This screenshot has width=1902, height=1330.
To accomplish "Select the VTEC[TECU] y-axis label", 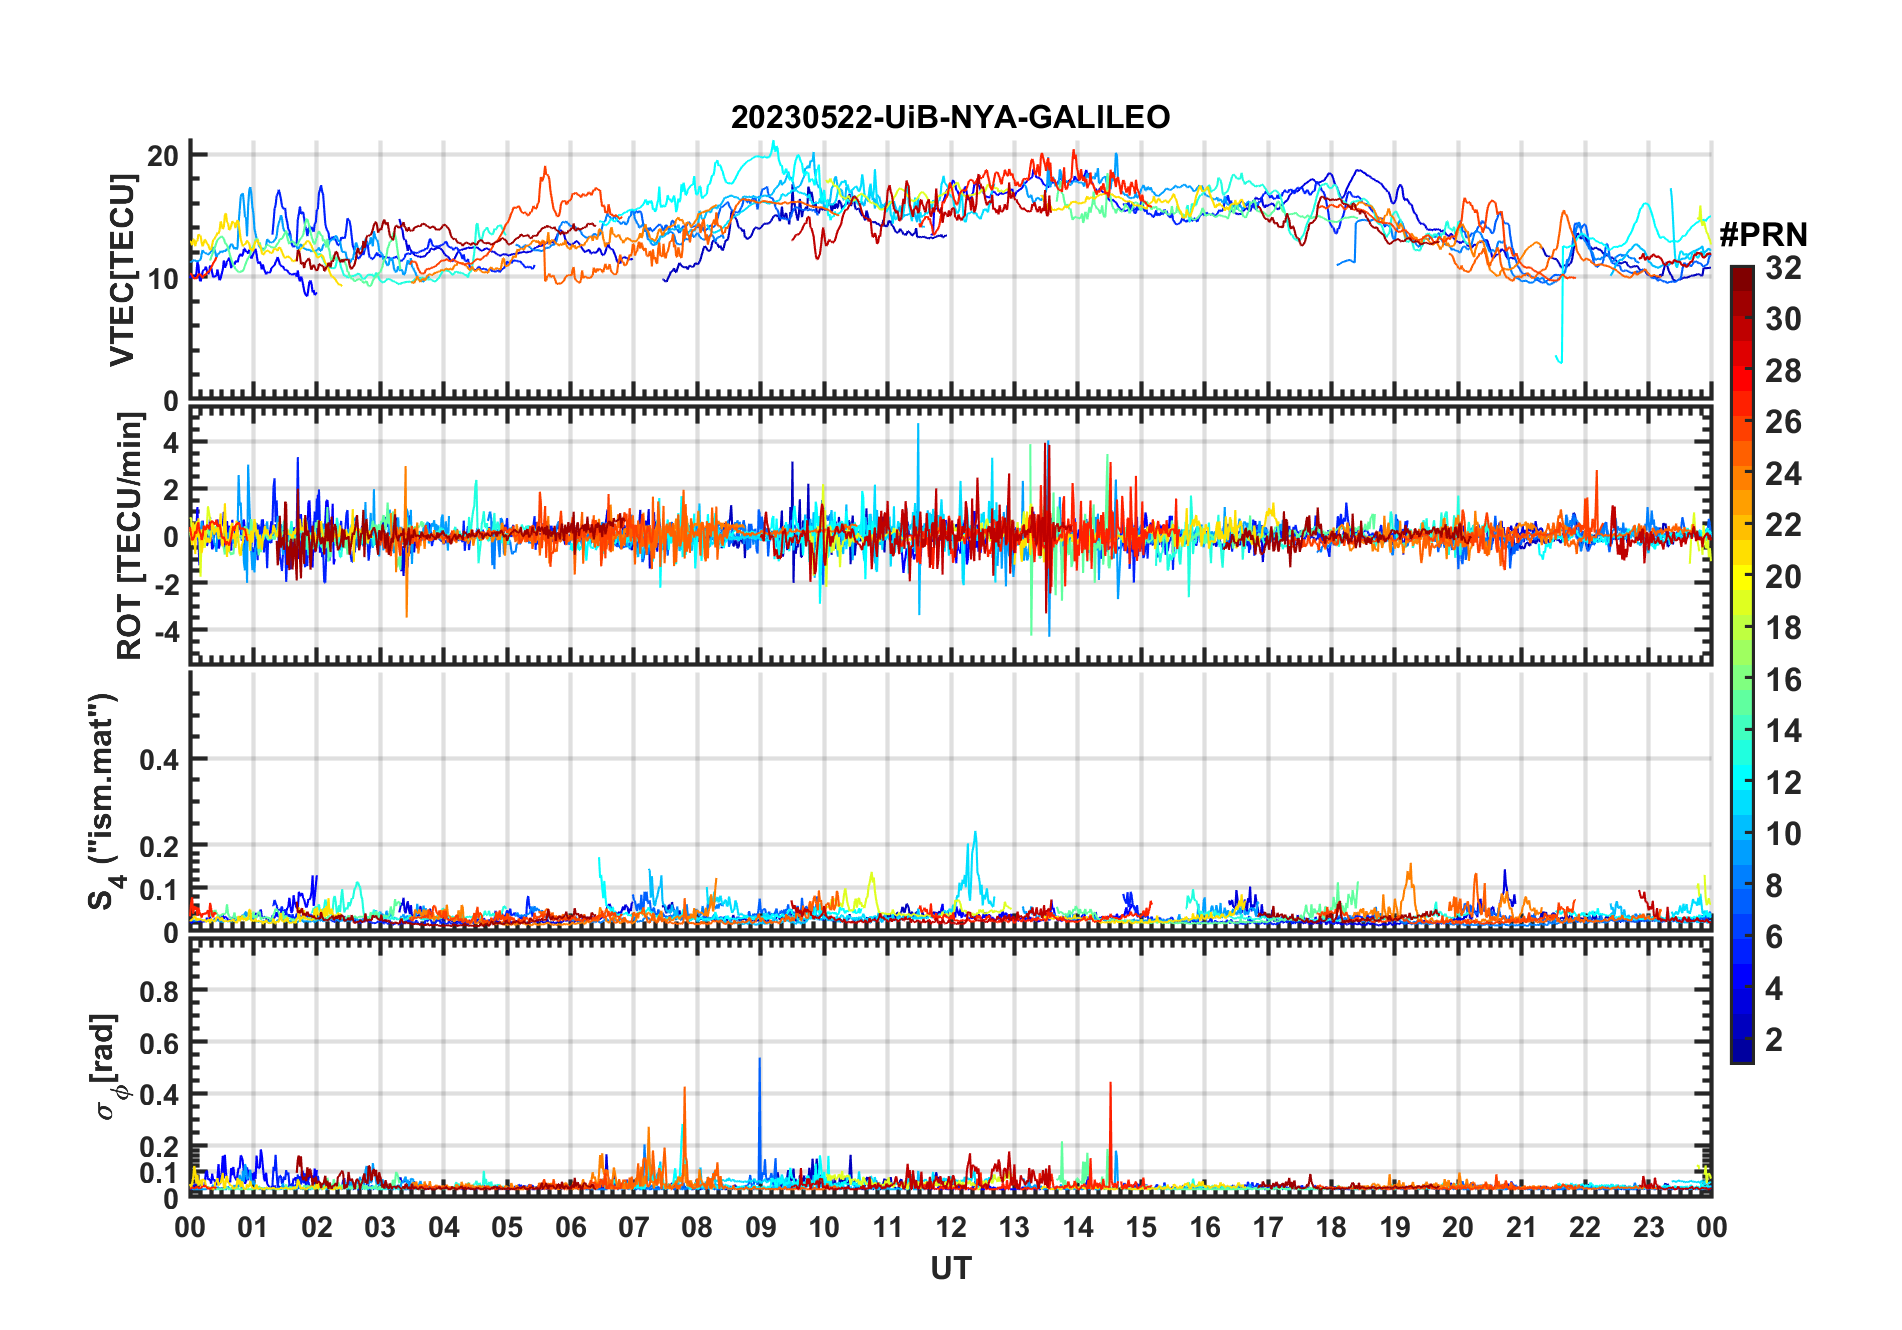I will [x=123, y=270].
